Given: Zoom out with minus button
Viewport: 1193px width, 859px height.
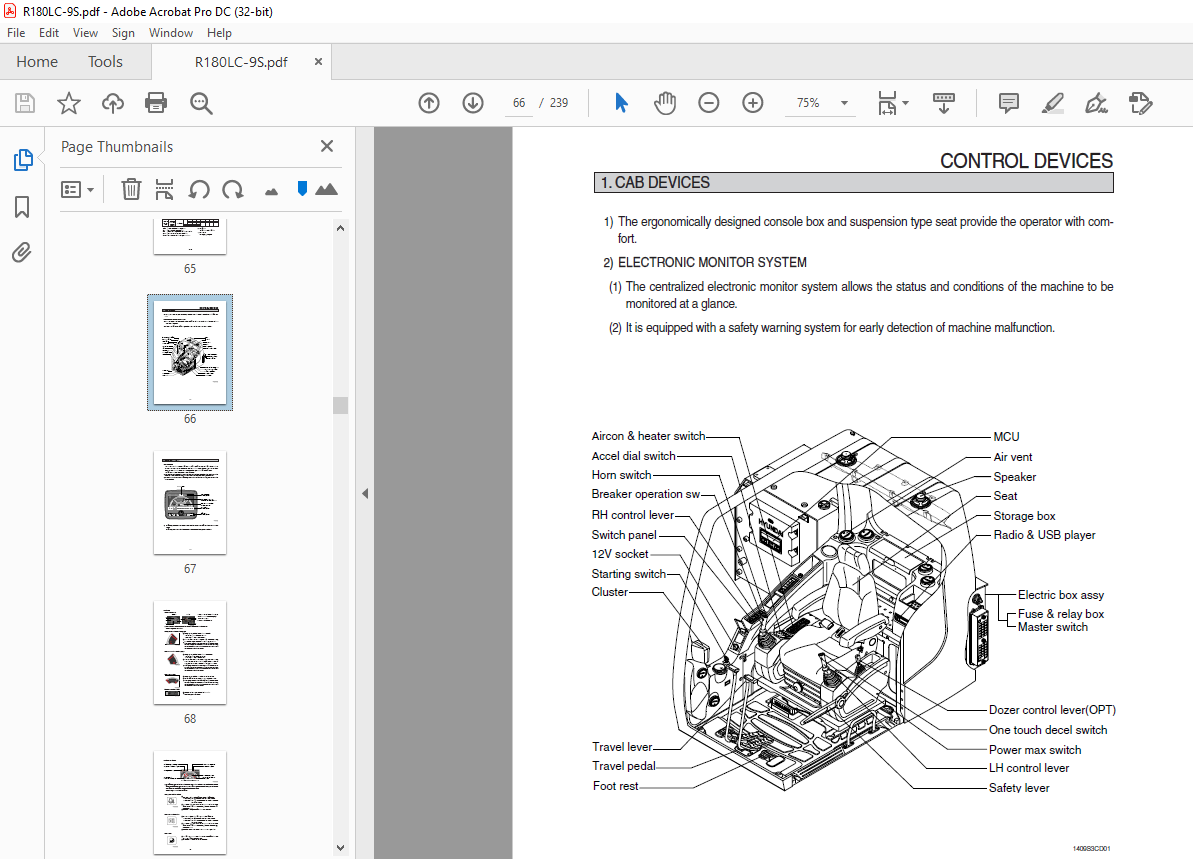Looking at the screenshot, I should [708, 103].
